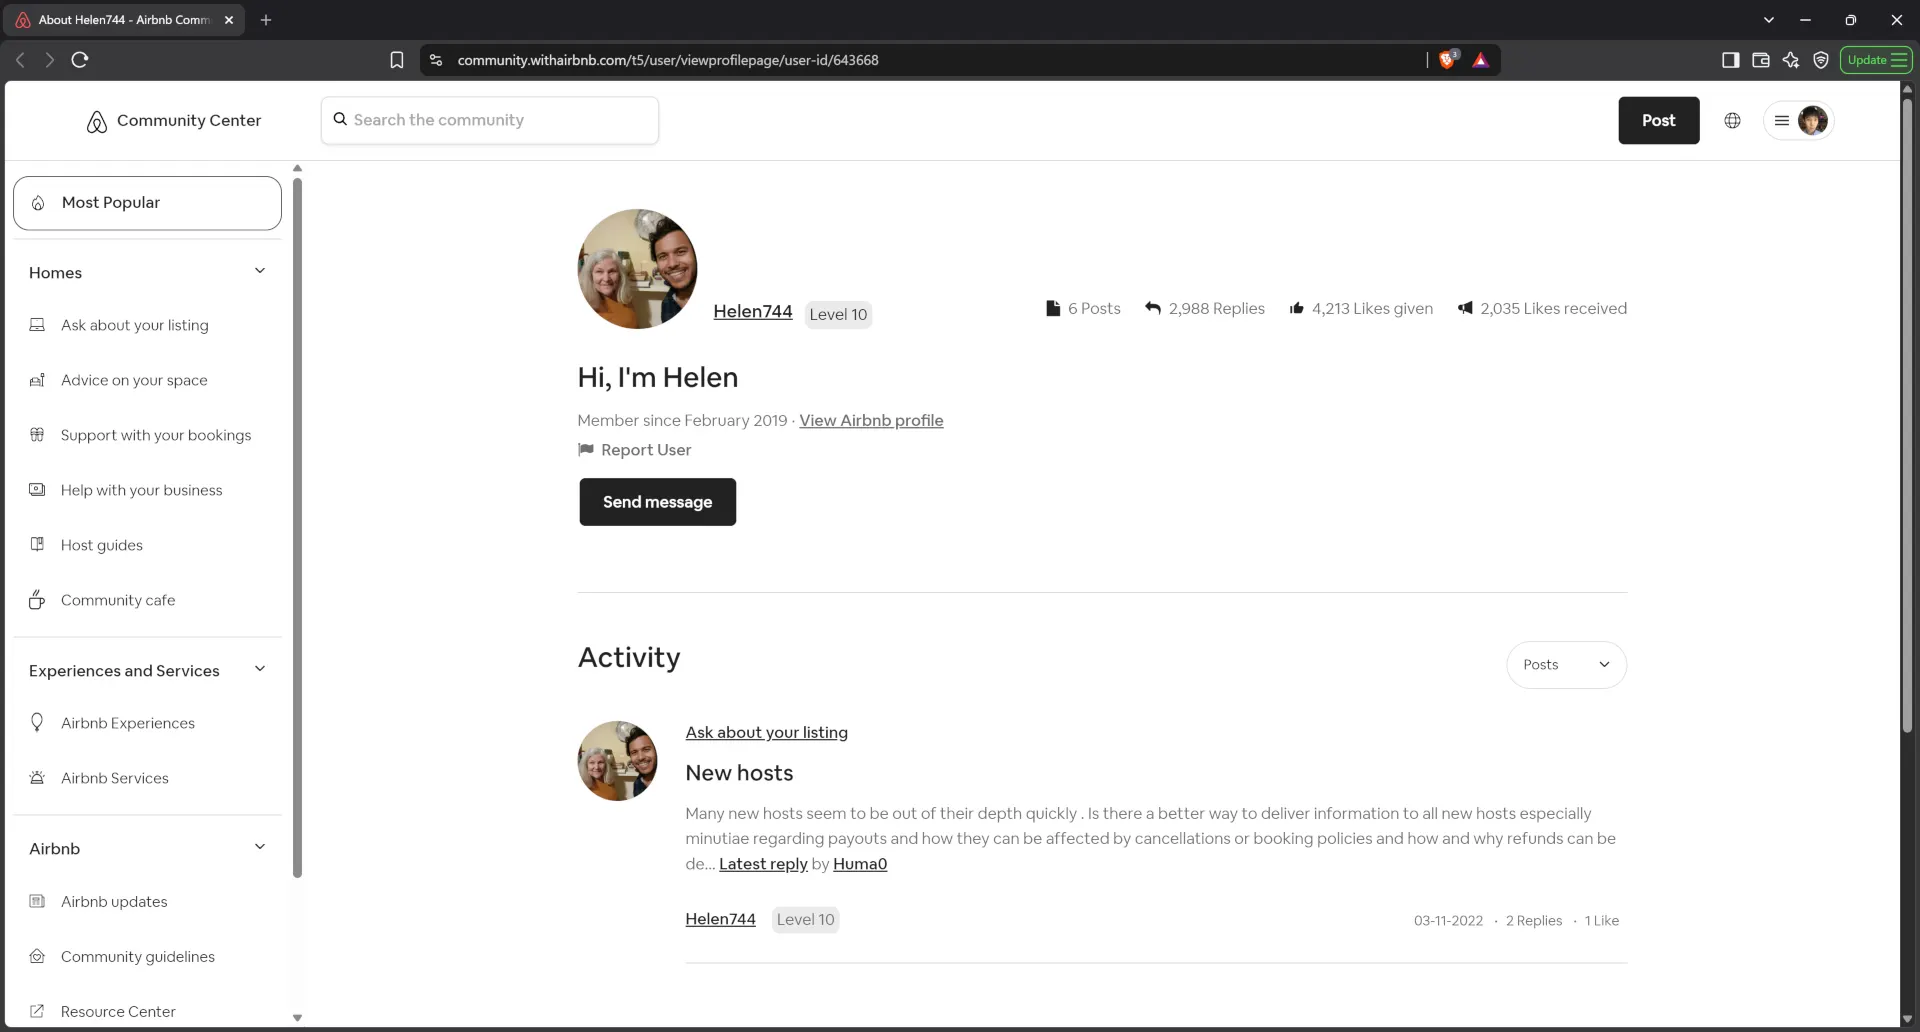Open Brave Wallet icon
Viewport: 1920px width, 1032px height.
[x=1761, y=60]
